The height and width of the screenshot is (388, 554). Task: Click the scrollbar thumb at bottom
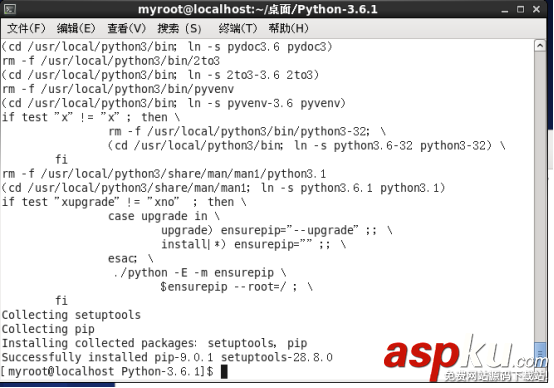pos(540,353)
